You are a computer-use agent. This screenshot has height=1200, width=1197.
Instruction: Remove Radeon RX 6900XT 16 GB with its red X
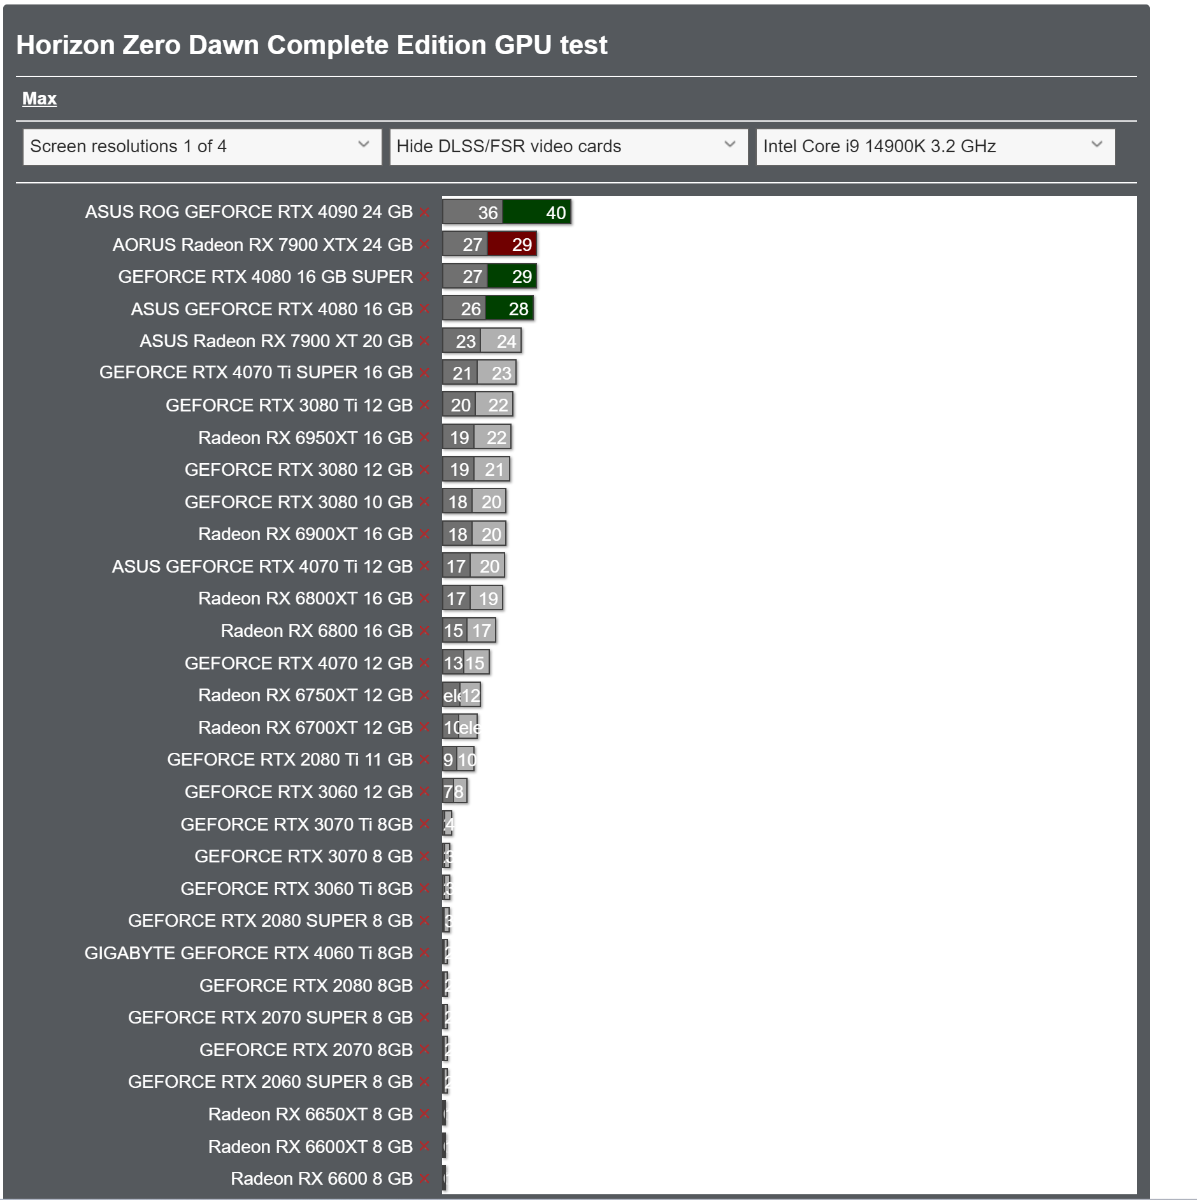(425, 535)
